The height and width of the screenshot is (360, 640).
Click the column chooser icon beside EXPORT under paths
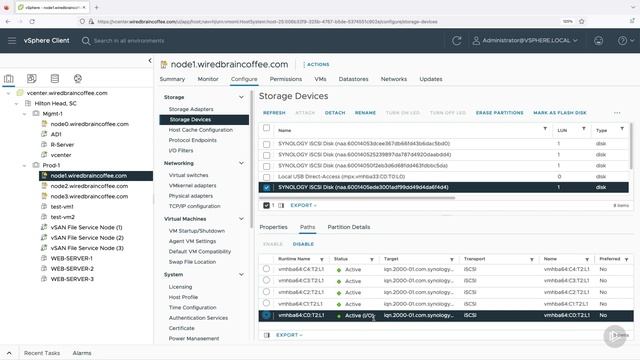click(x=267, y=335)
